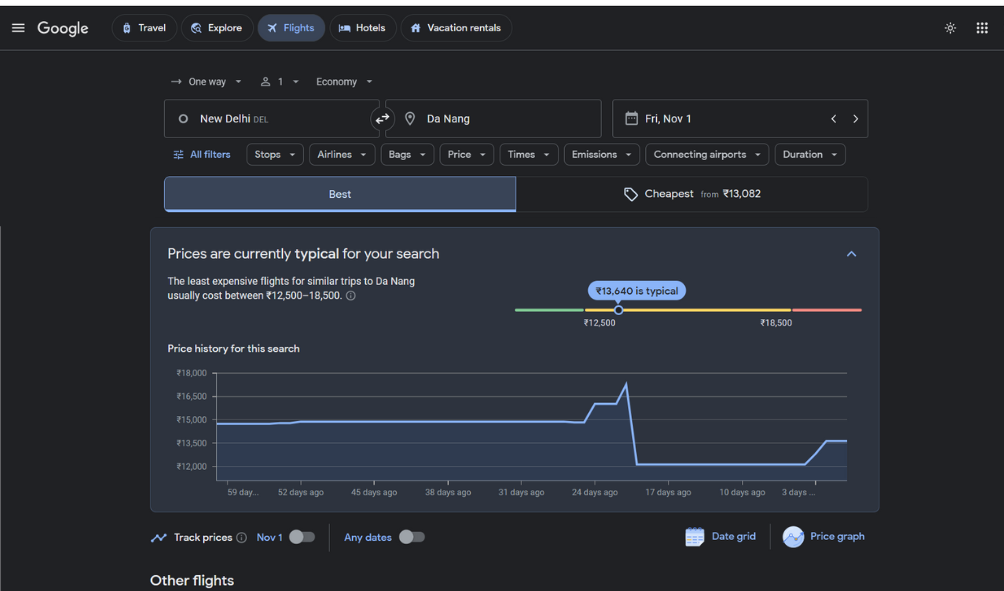The width and height of the screenshot is (1004, 591).
Task: Open the Emissions filter dropdown
Action: click(602, 154)
